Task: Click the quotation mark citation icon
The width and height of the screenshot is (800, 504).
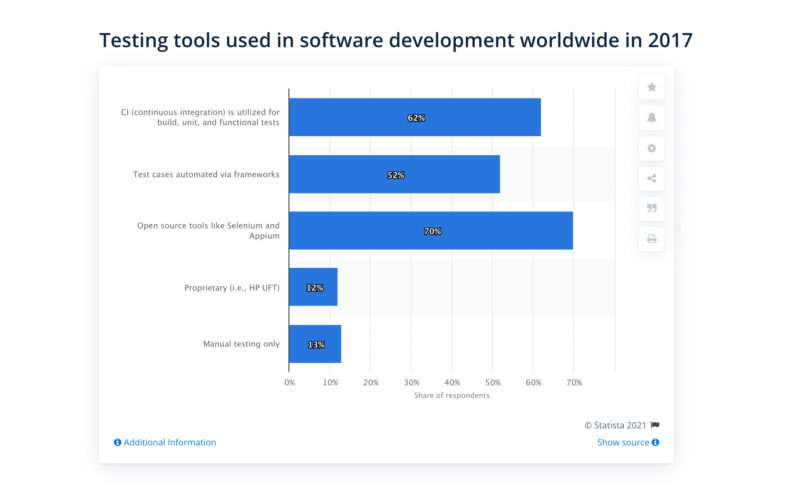Action: 651,209
